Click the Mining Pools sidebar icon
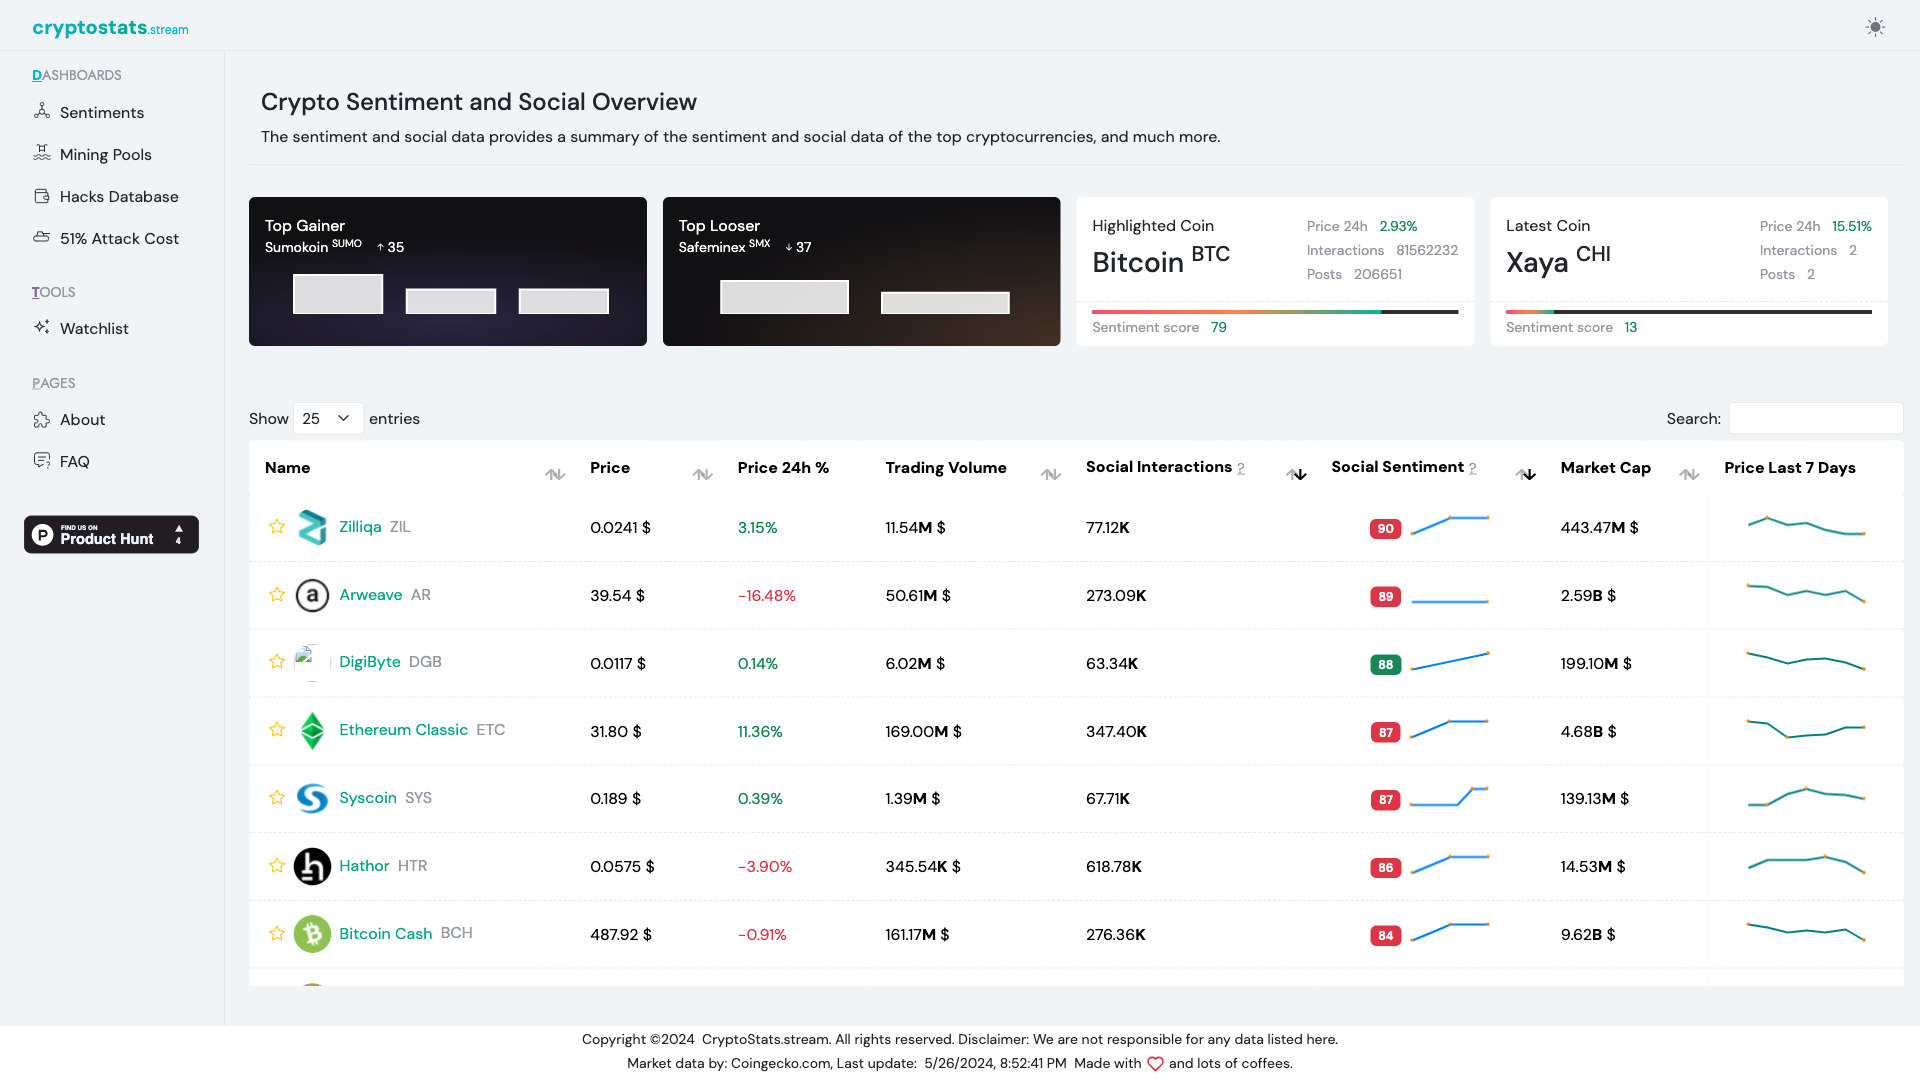This screenshot has width=1920, height=1080. tap(42, 153)
